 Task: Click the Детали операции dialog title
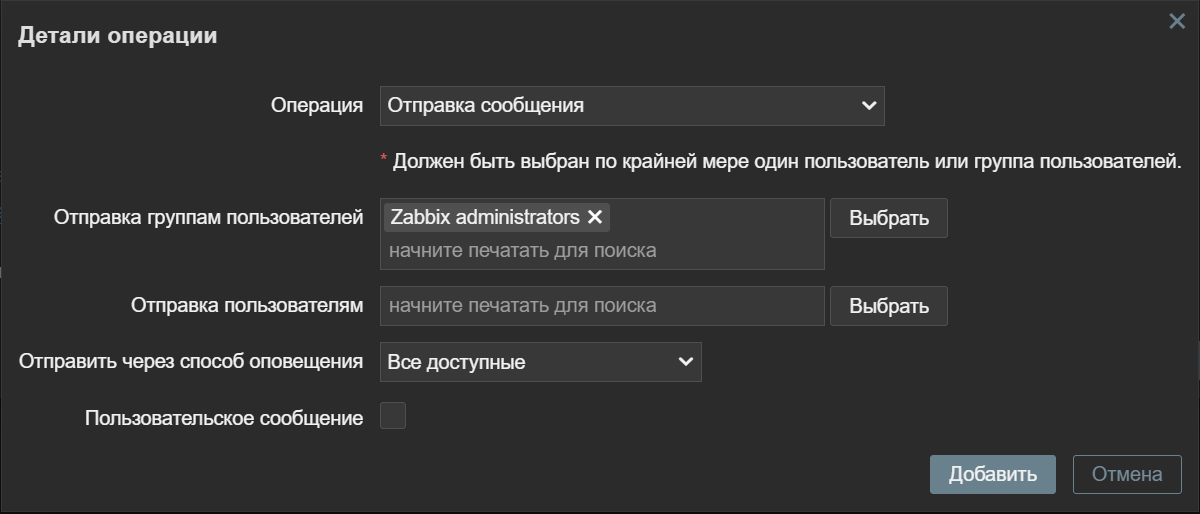(118, 36)
